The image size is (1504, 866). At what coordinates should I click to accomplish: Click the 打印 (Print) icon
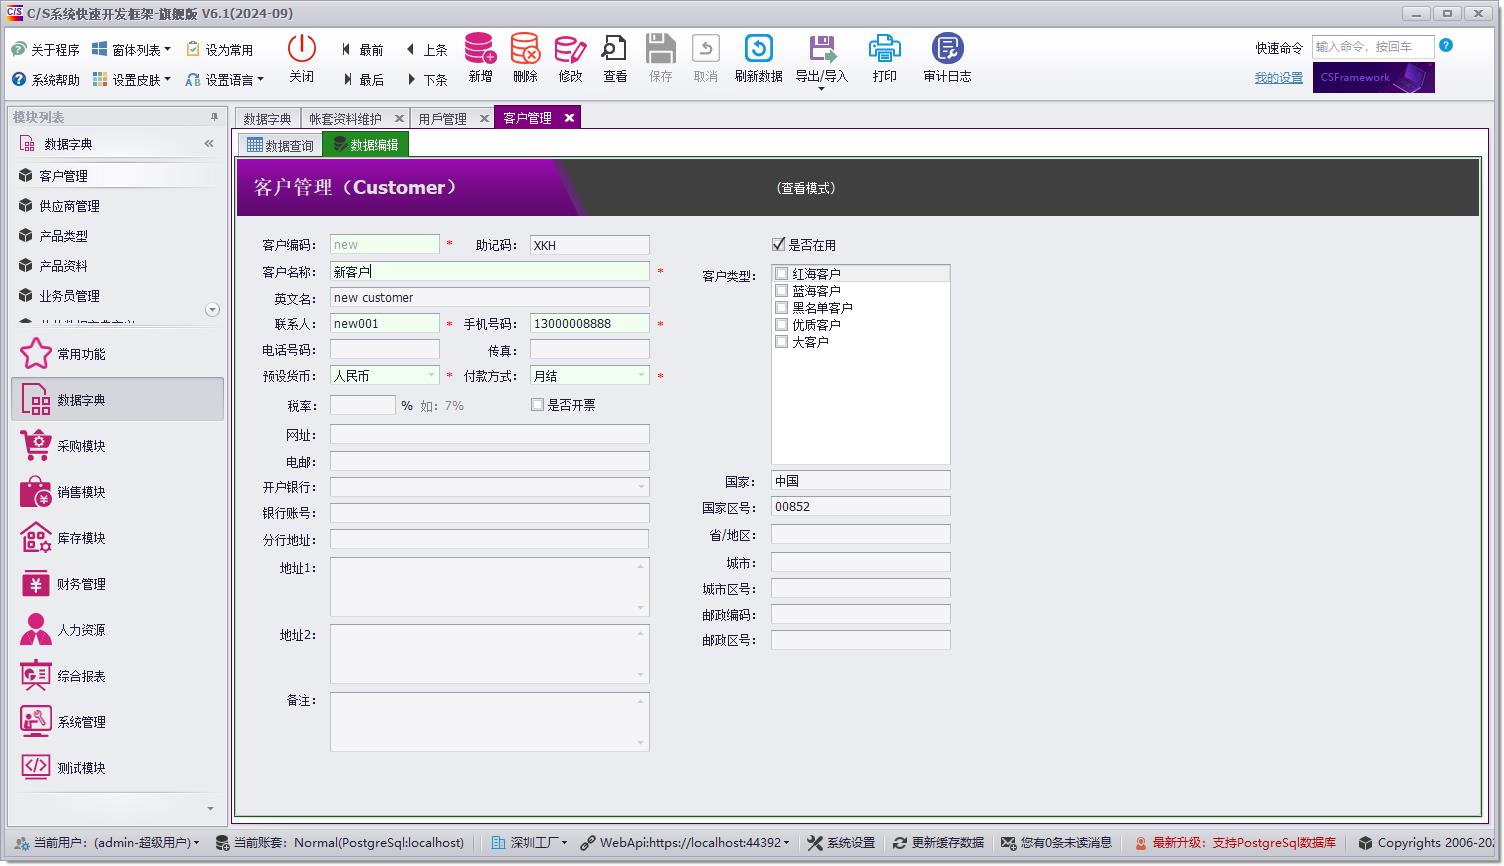[884, 57]
